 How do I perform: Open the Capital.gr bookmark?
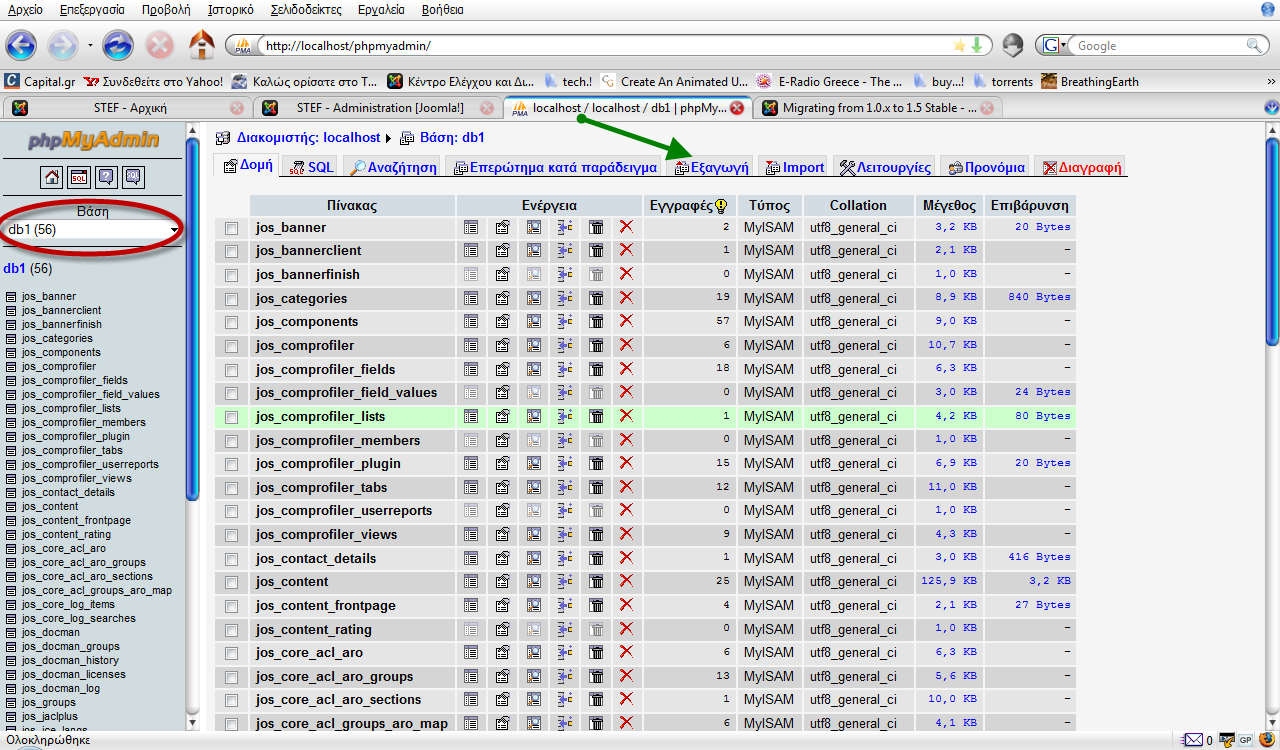click(x=39, y=81)
